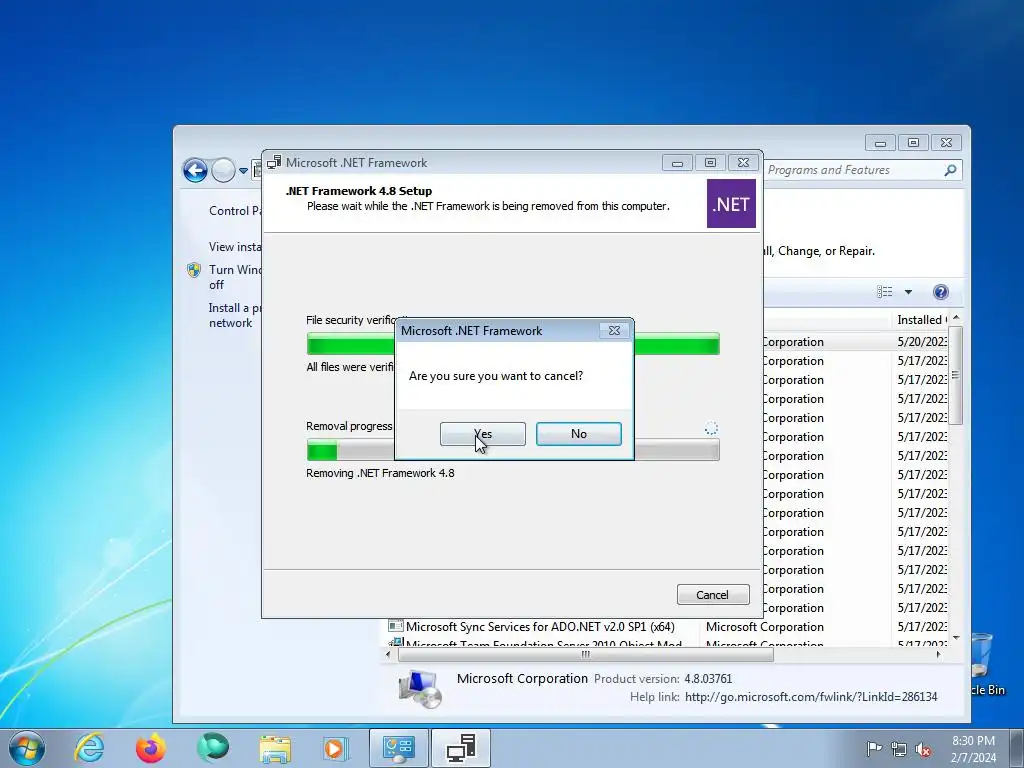
Task: Click the Microsoft Corporation publisher program icon
Action: tap(420, 689)
